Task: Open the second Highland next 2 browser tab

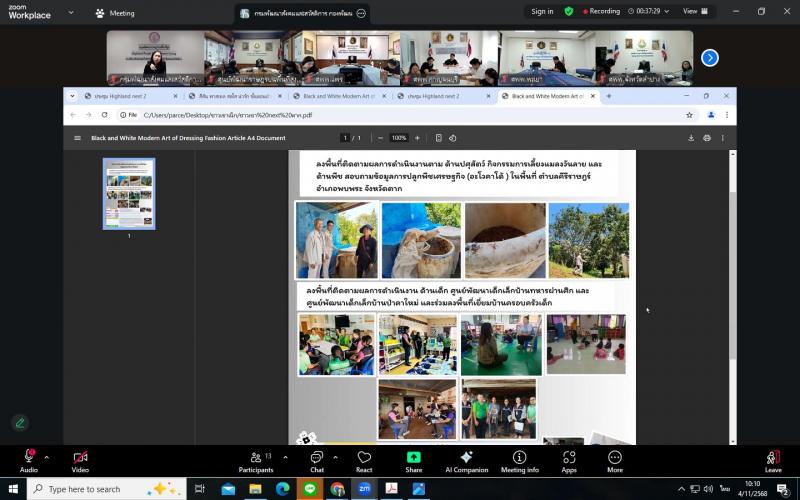Action: tap(442, 96)
